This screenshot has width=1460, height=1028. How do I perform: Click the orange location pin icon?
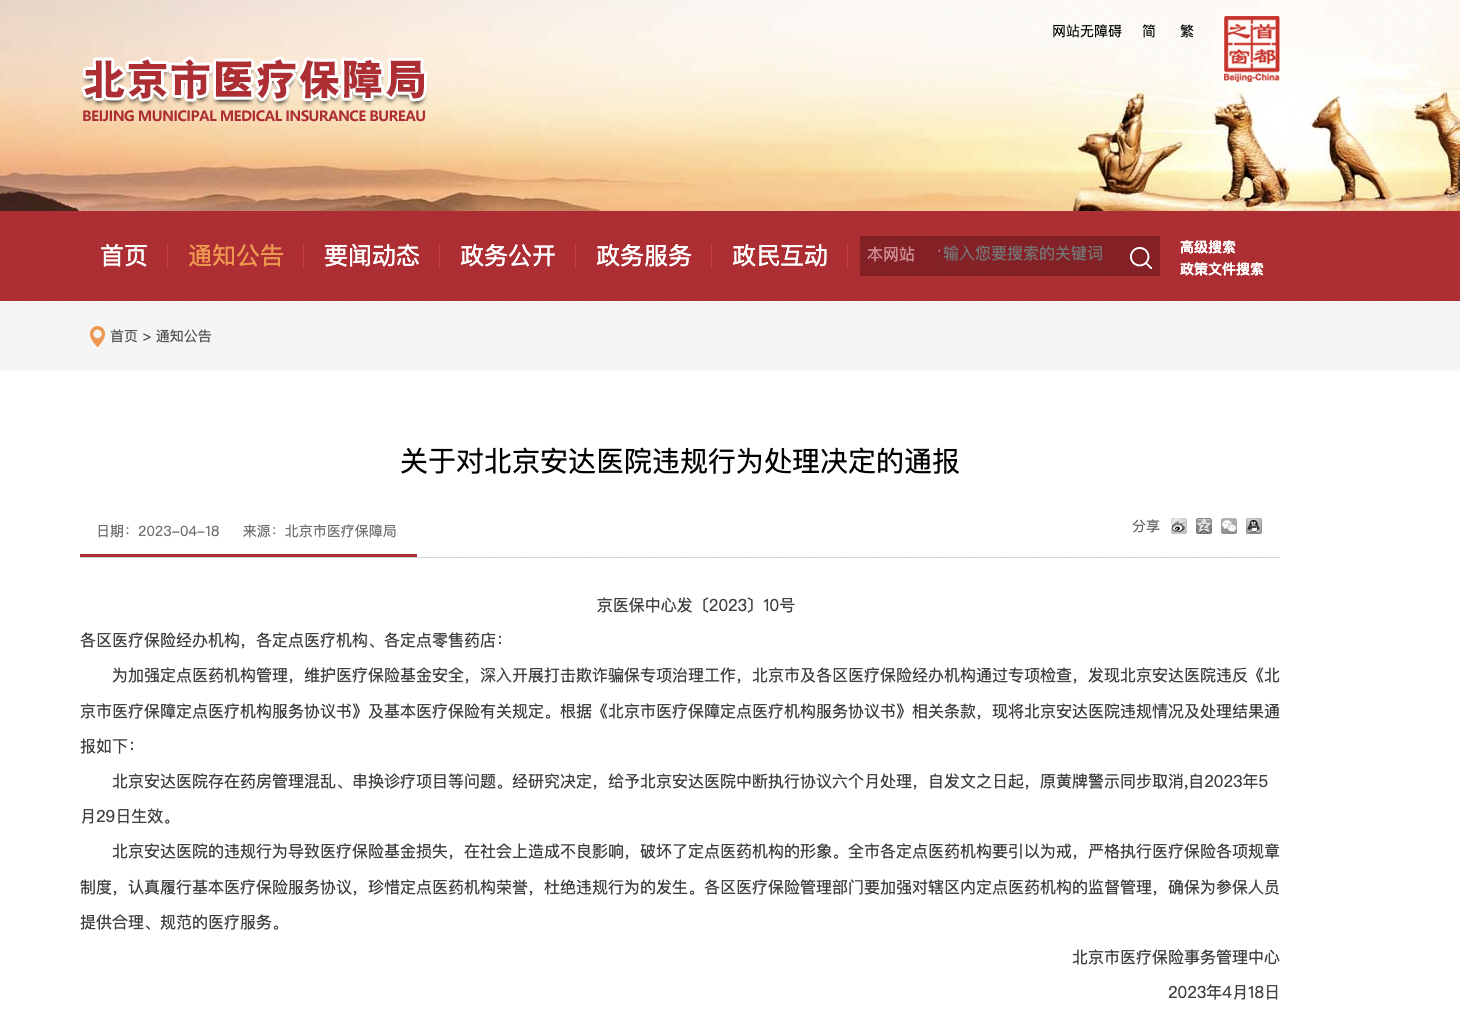[x=97, y=337]
